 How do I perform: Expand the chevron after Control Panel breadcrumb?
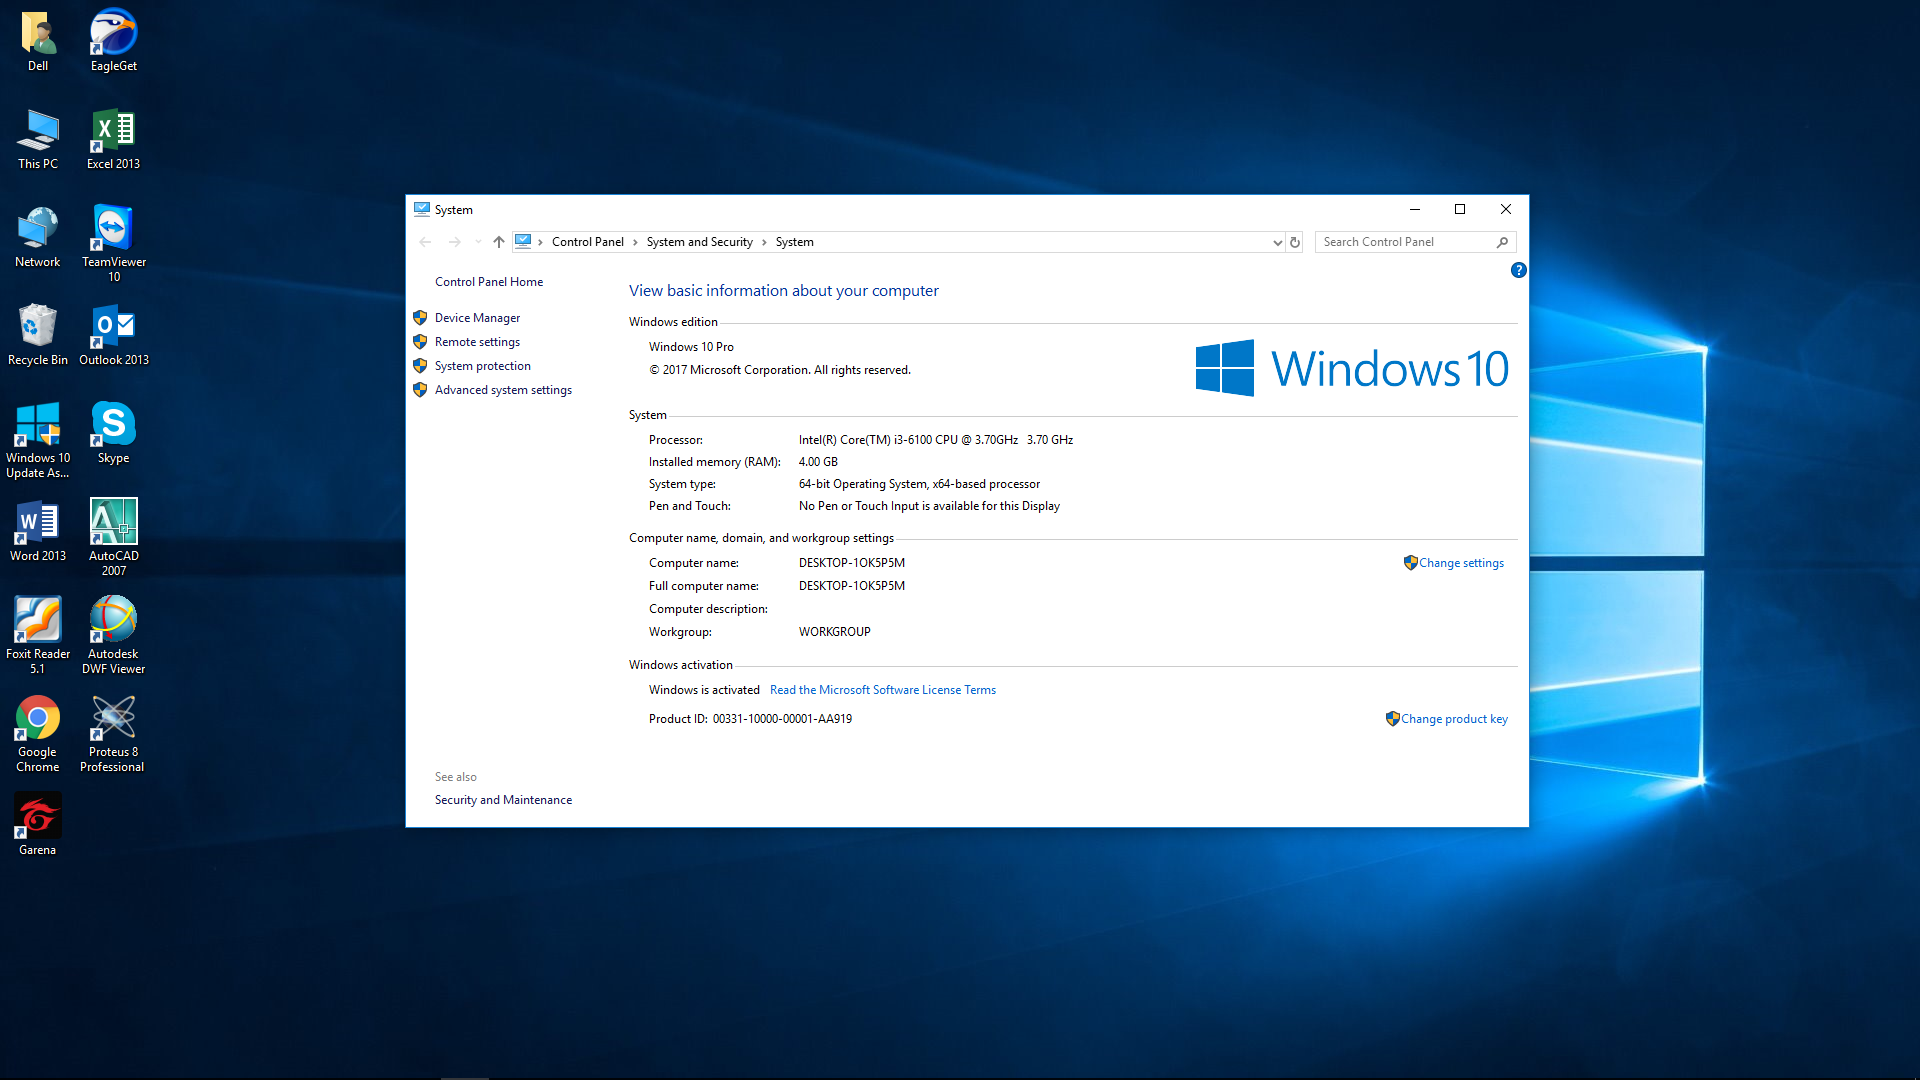[635, 242]
